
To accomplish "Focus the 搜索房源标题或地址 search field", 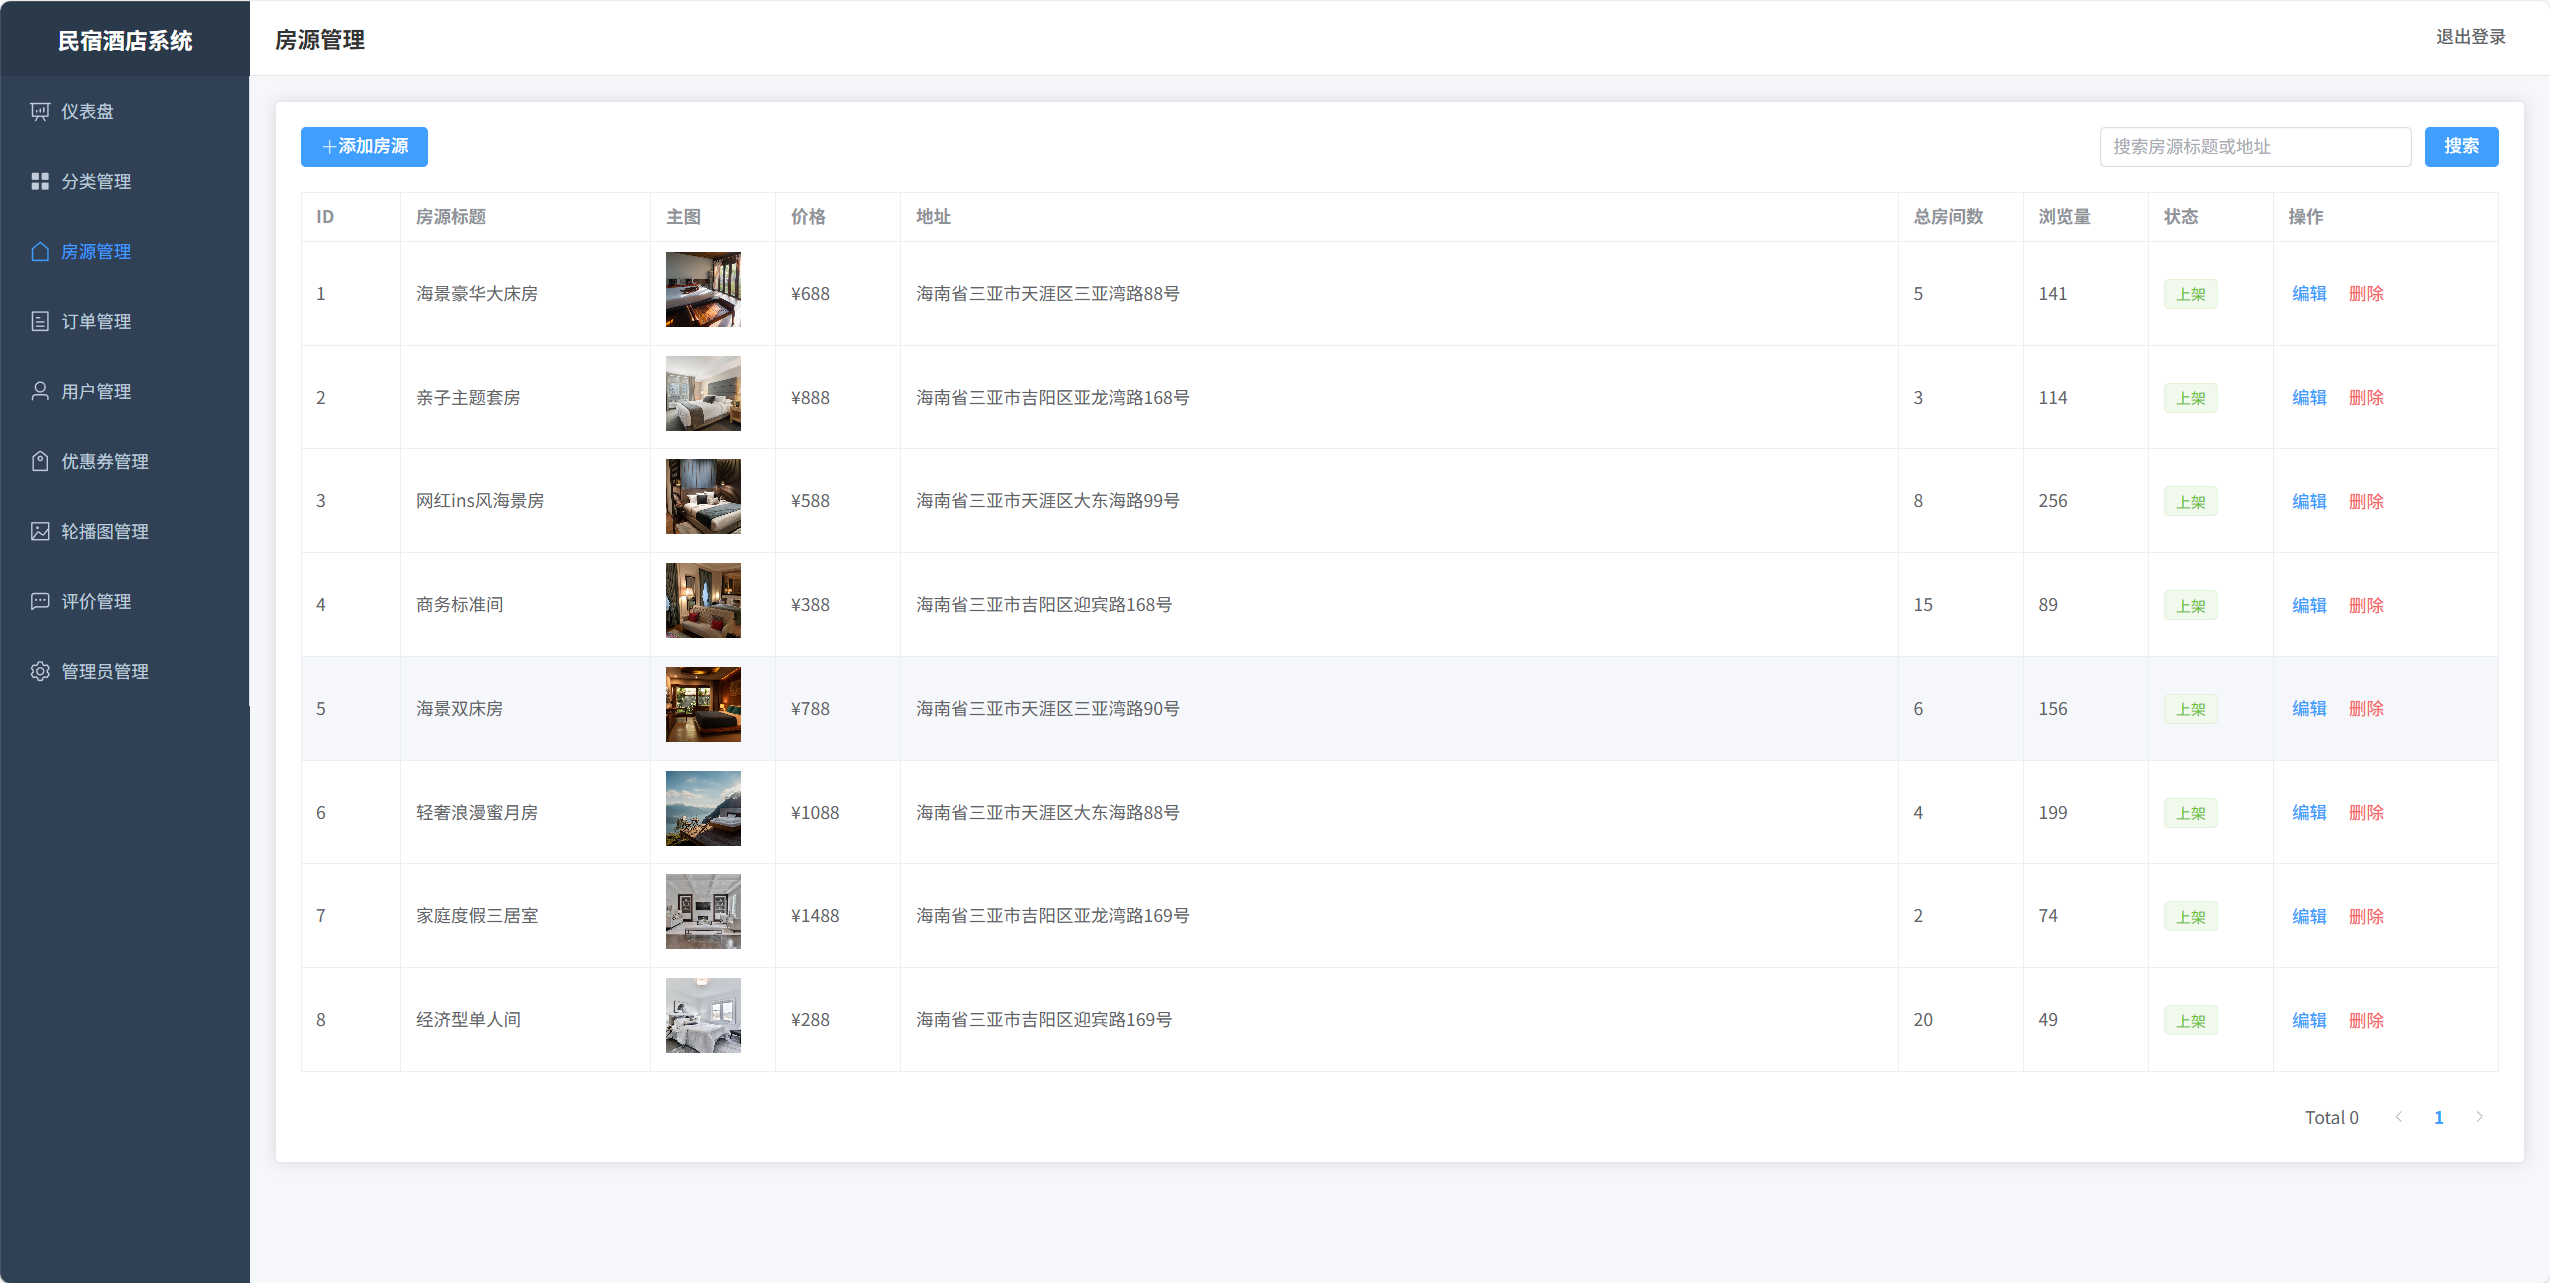I will 2254,147.
